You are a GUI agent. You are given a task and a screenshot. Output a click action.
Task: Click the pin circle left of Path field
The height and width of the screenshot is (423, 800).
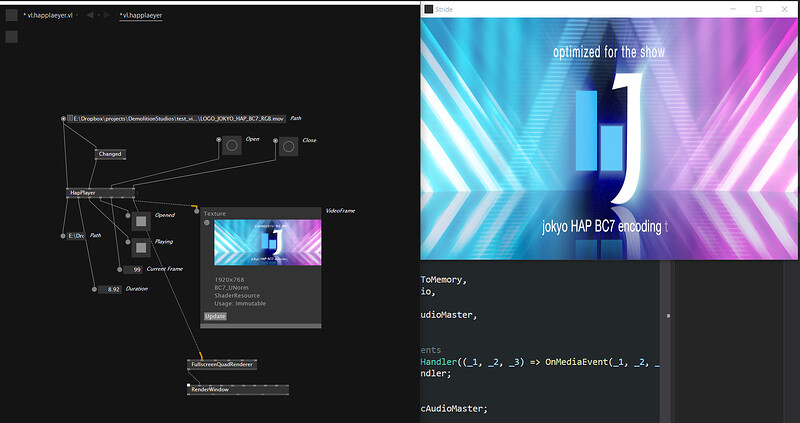63,118
